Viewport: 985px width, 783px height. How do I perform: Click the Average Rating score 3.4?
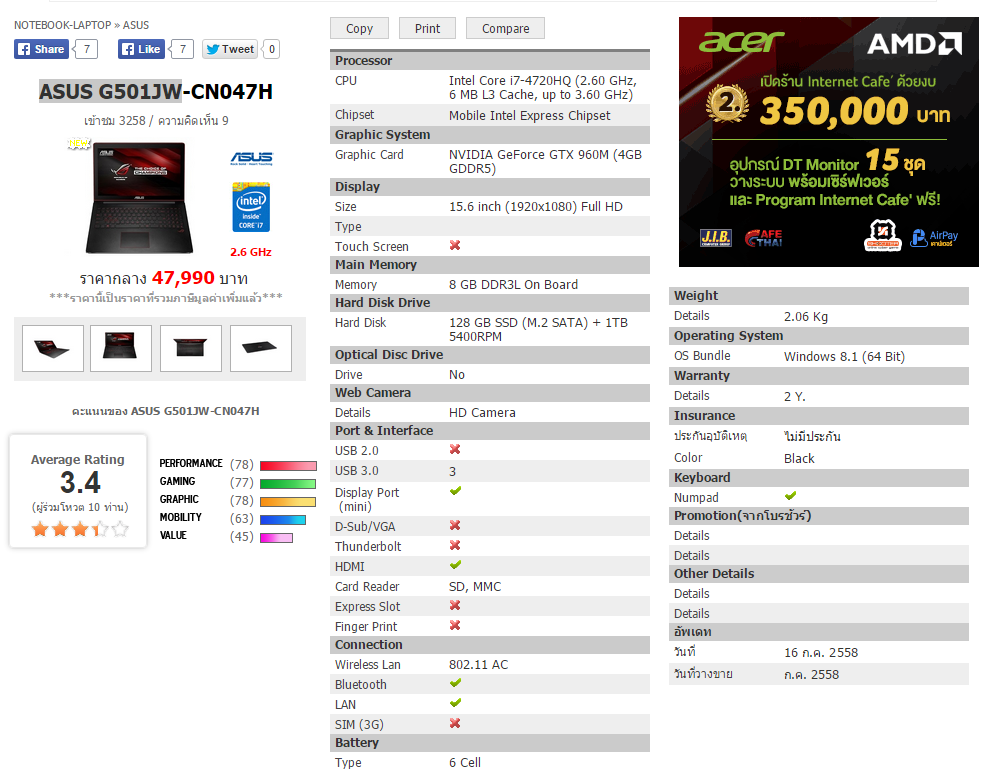[x=80, y=483]
